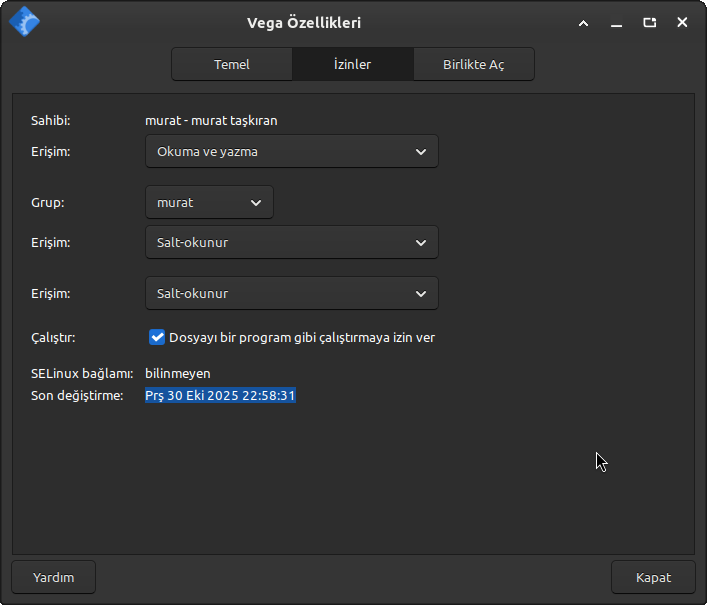Open the Erişim dropdown directly below Grup
The height and width of the screenshot is (605, 707).
[x=291, y=242]
